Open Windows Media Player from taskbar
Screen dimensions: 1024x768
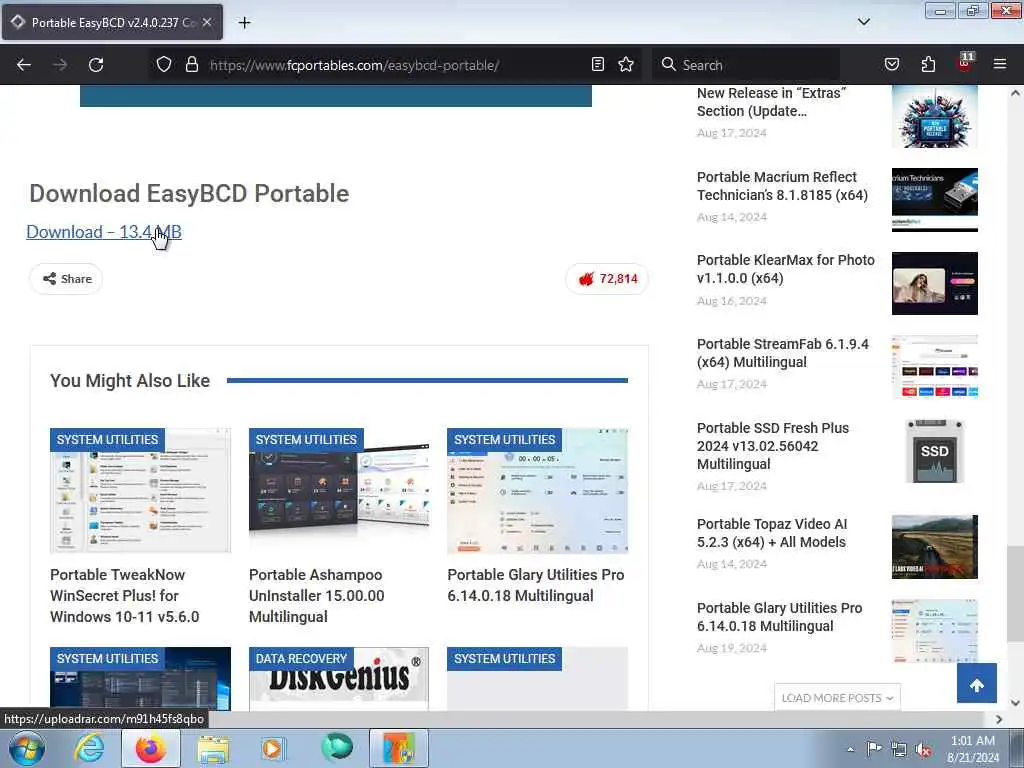point(273,748)
